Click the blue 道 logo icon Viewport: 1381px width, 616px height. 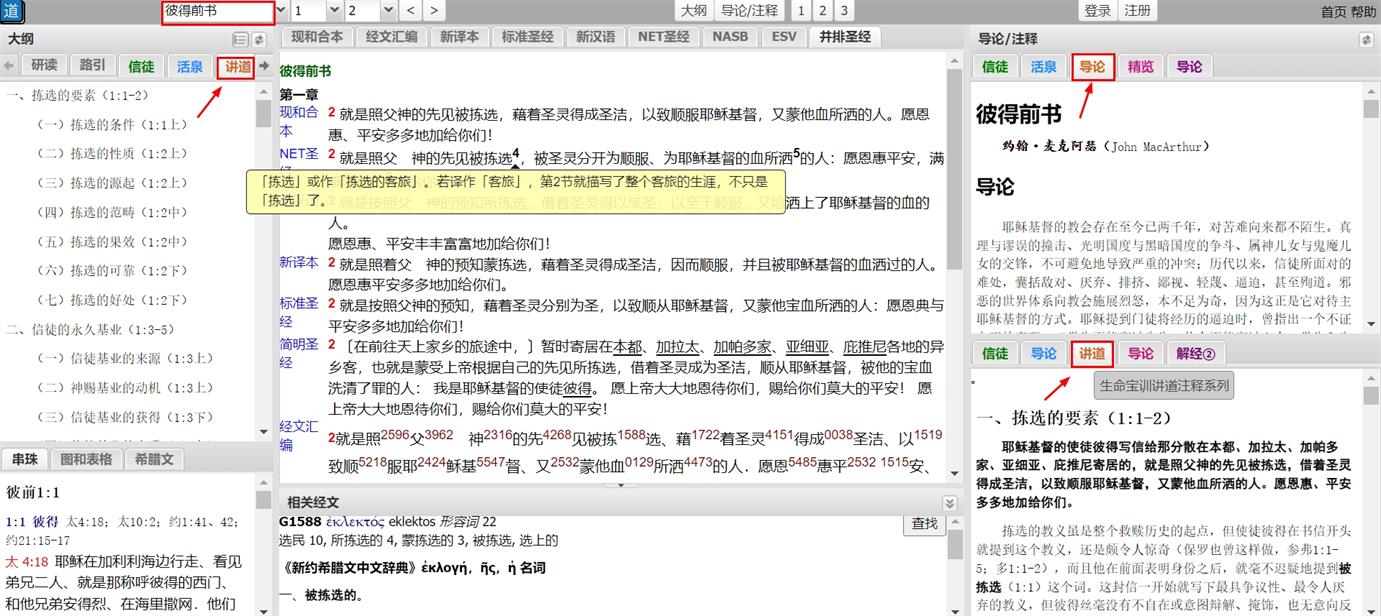(12, 11)
